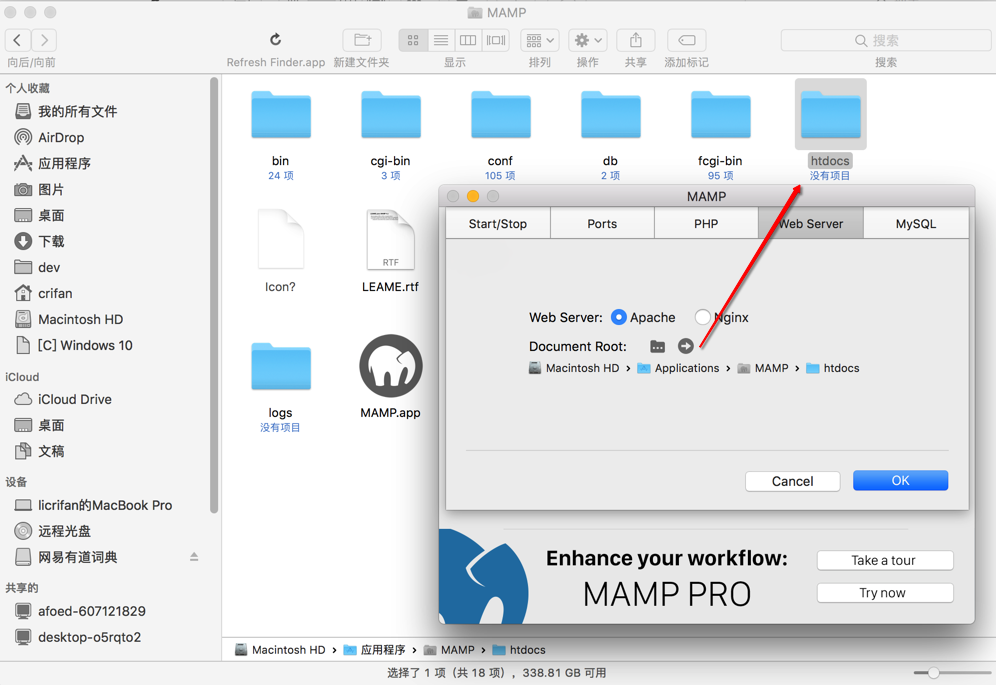Select the Apache web server radio button

(x=619, y=317)
